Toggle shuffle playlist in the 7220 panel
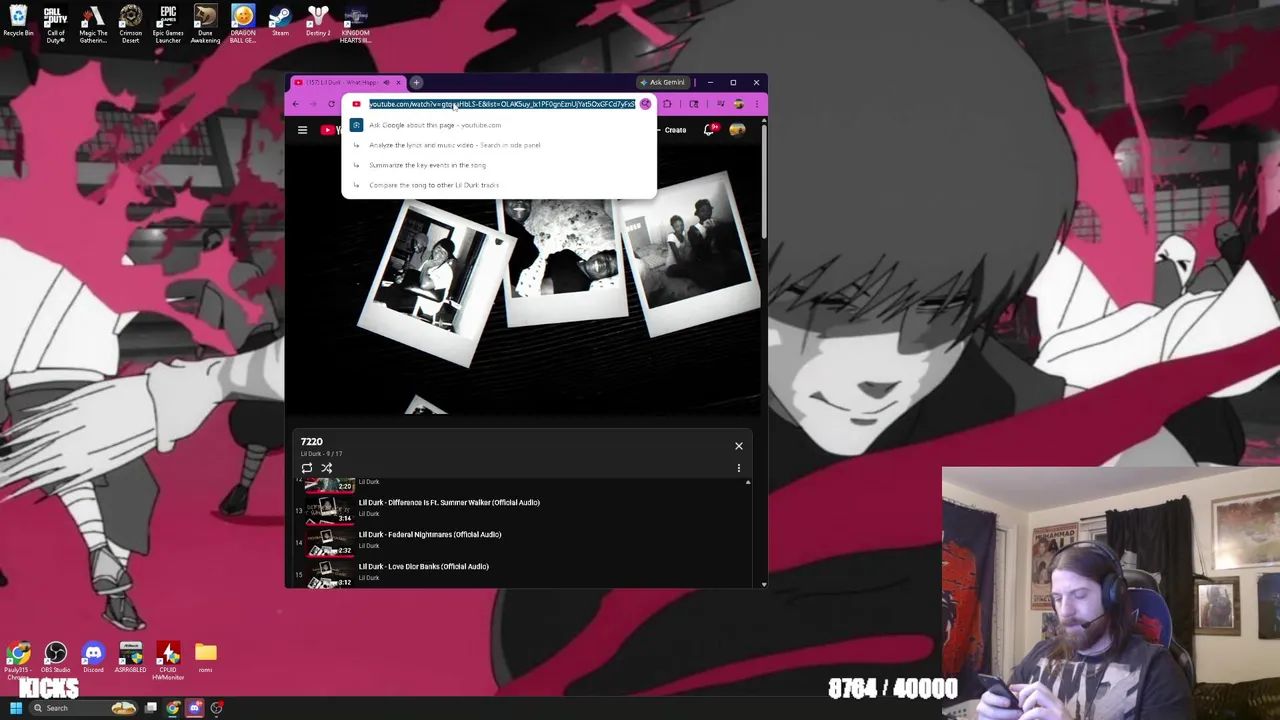The height and width of the screenshot is (720, 1280). (326, 468)
